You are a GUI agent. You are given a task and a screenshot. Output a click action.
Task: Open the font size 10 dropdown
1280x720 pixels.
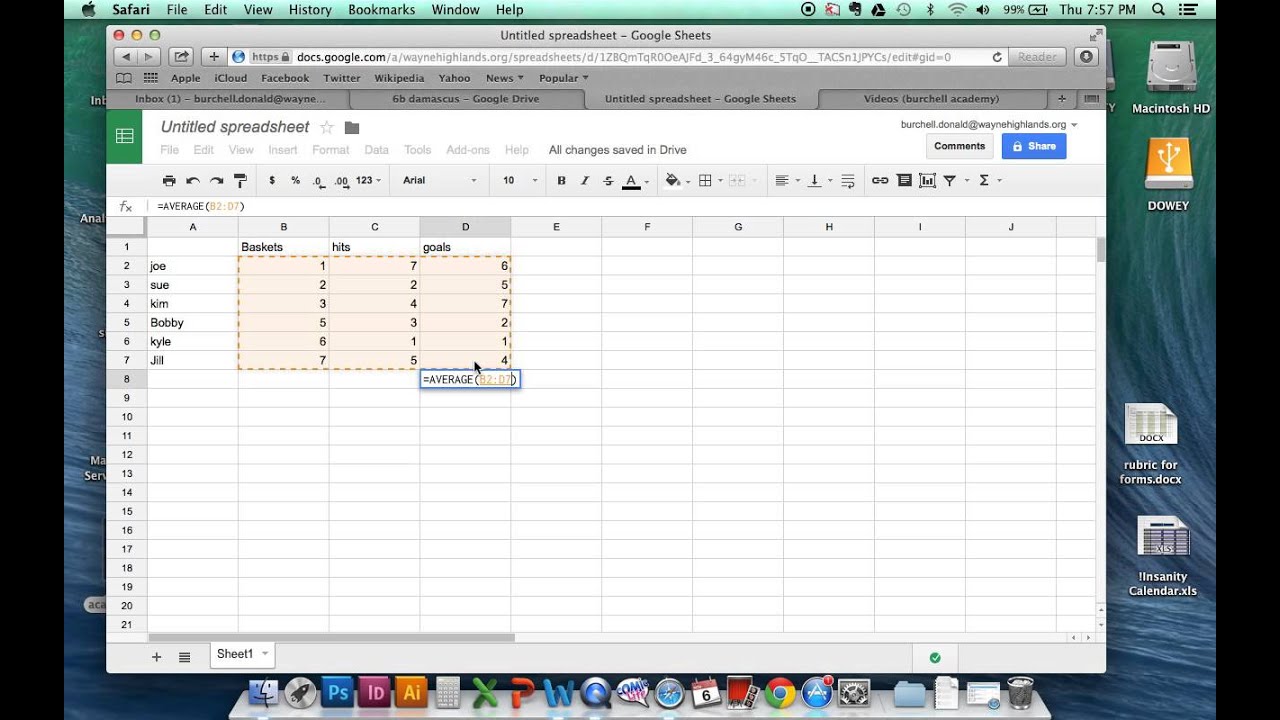pyautogui.click(x=519, y=181)
